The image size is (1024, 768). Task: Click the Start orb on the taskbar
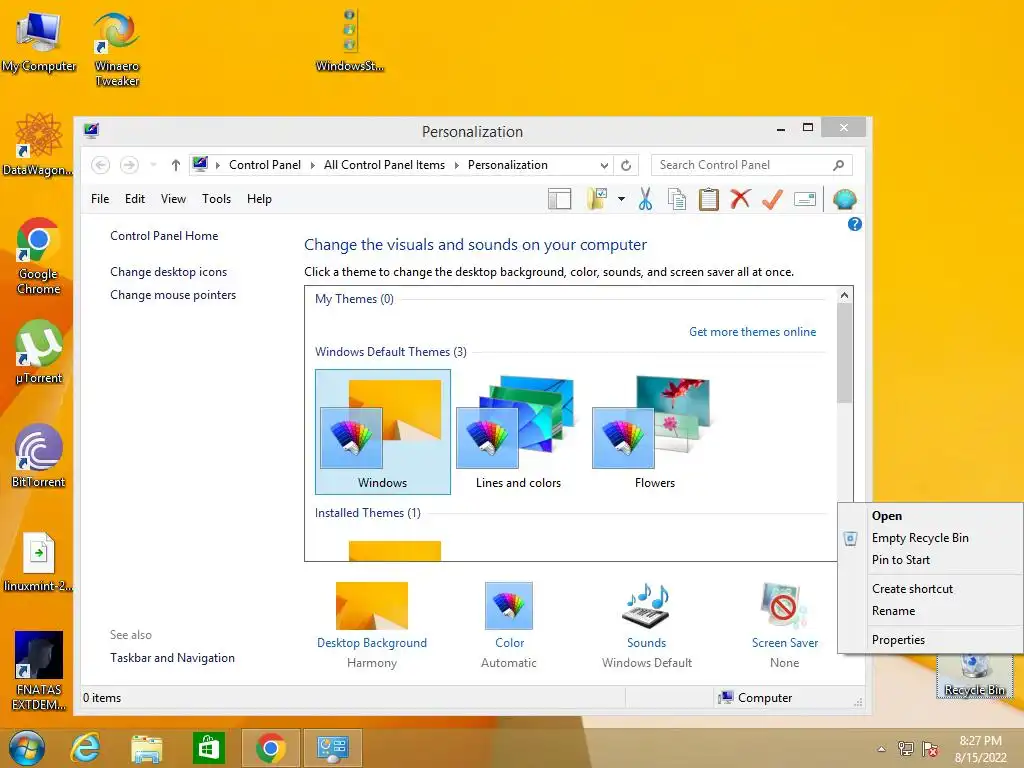click(x=27, y=748)
